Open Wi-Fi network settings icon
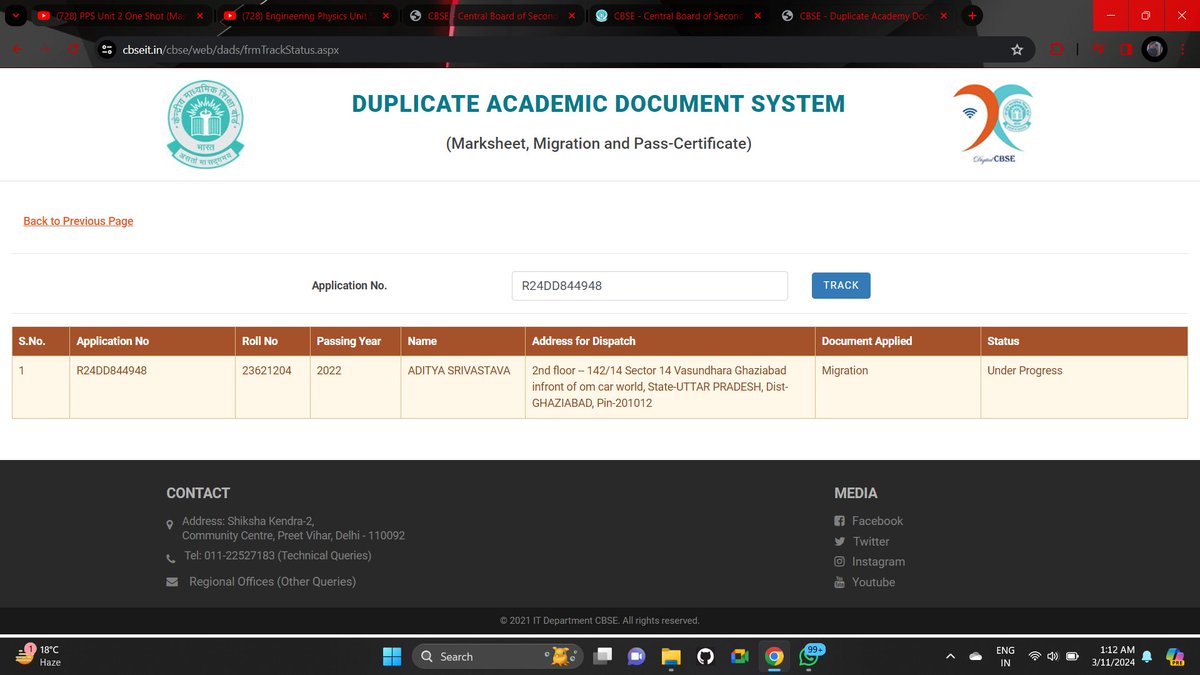The height and width of the screenshot is (675, 1200). (x=1034, y=656)
